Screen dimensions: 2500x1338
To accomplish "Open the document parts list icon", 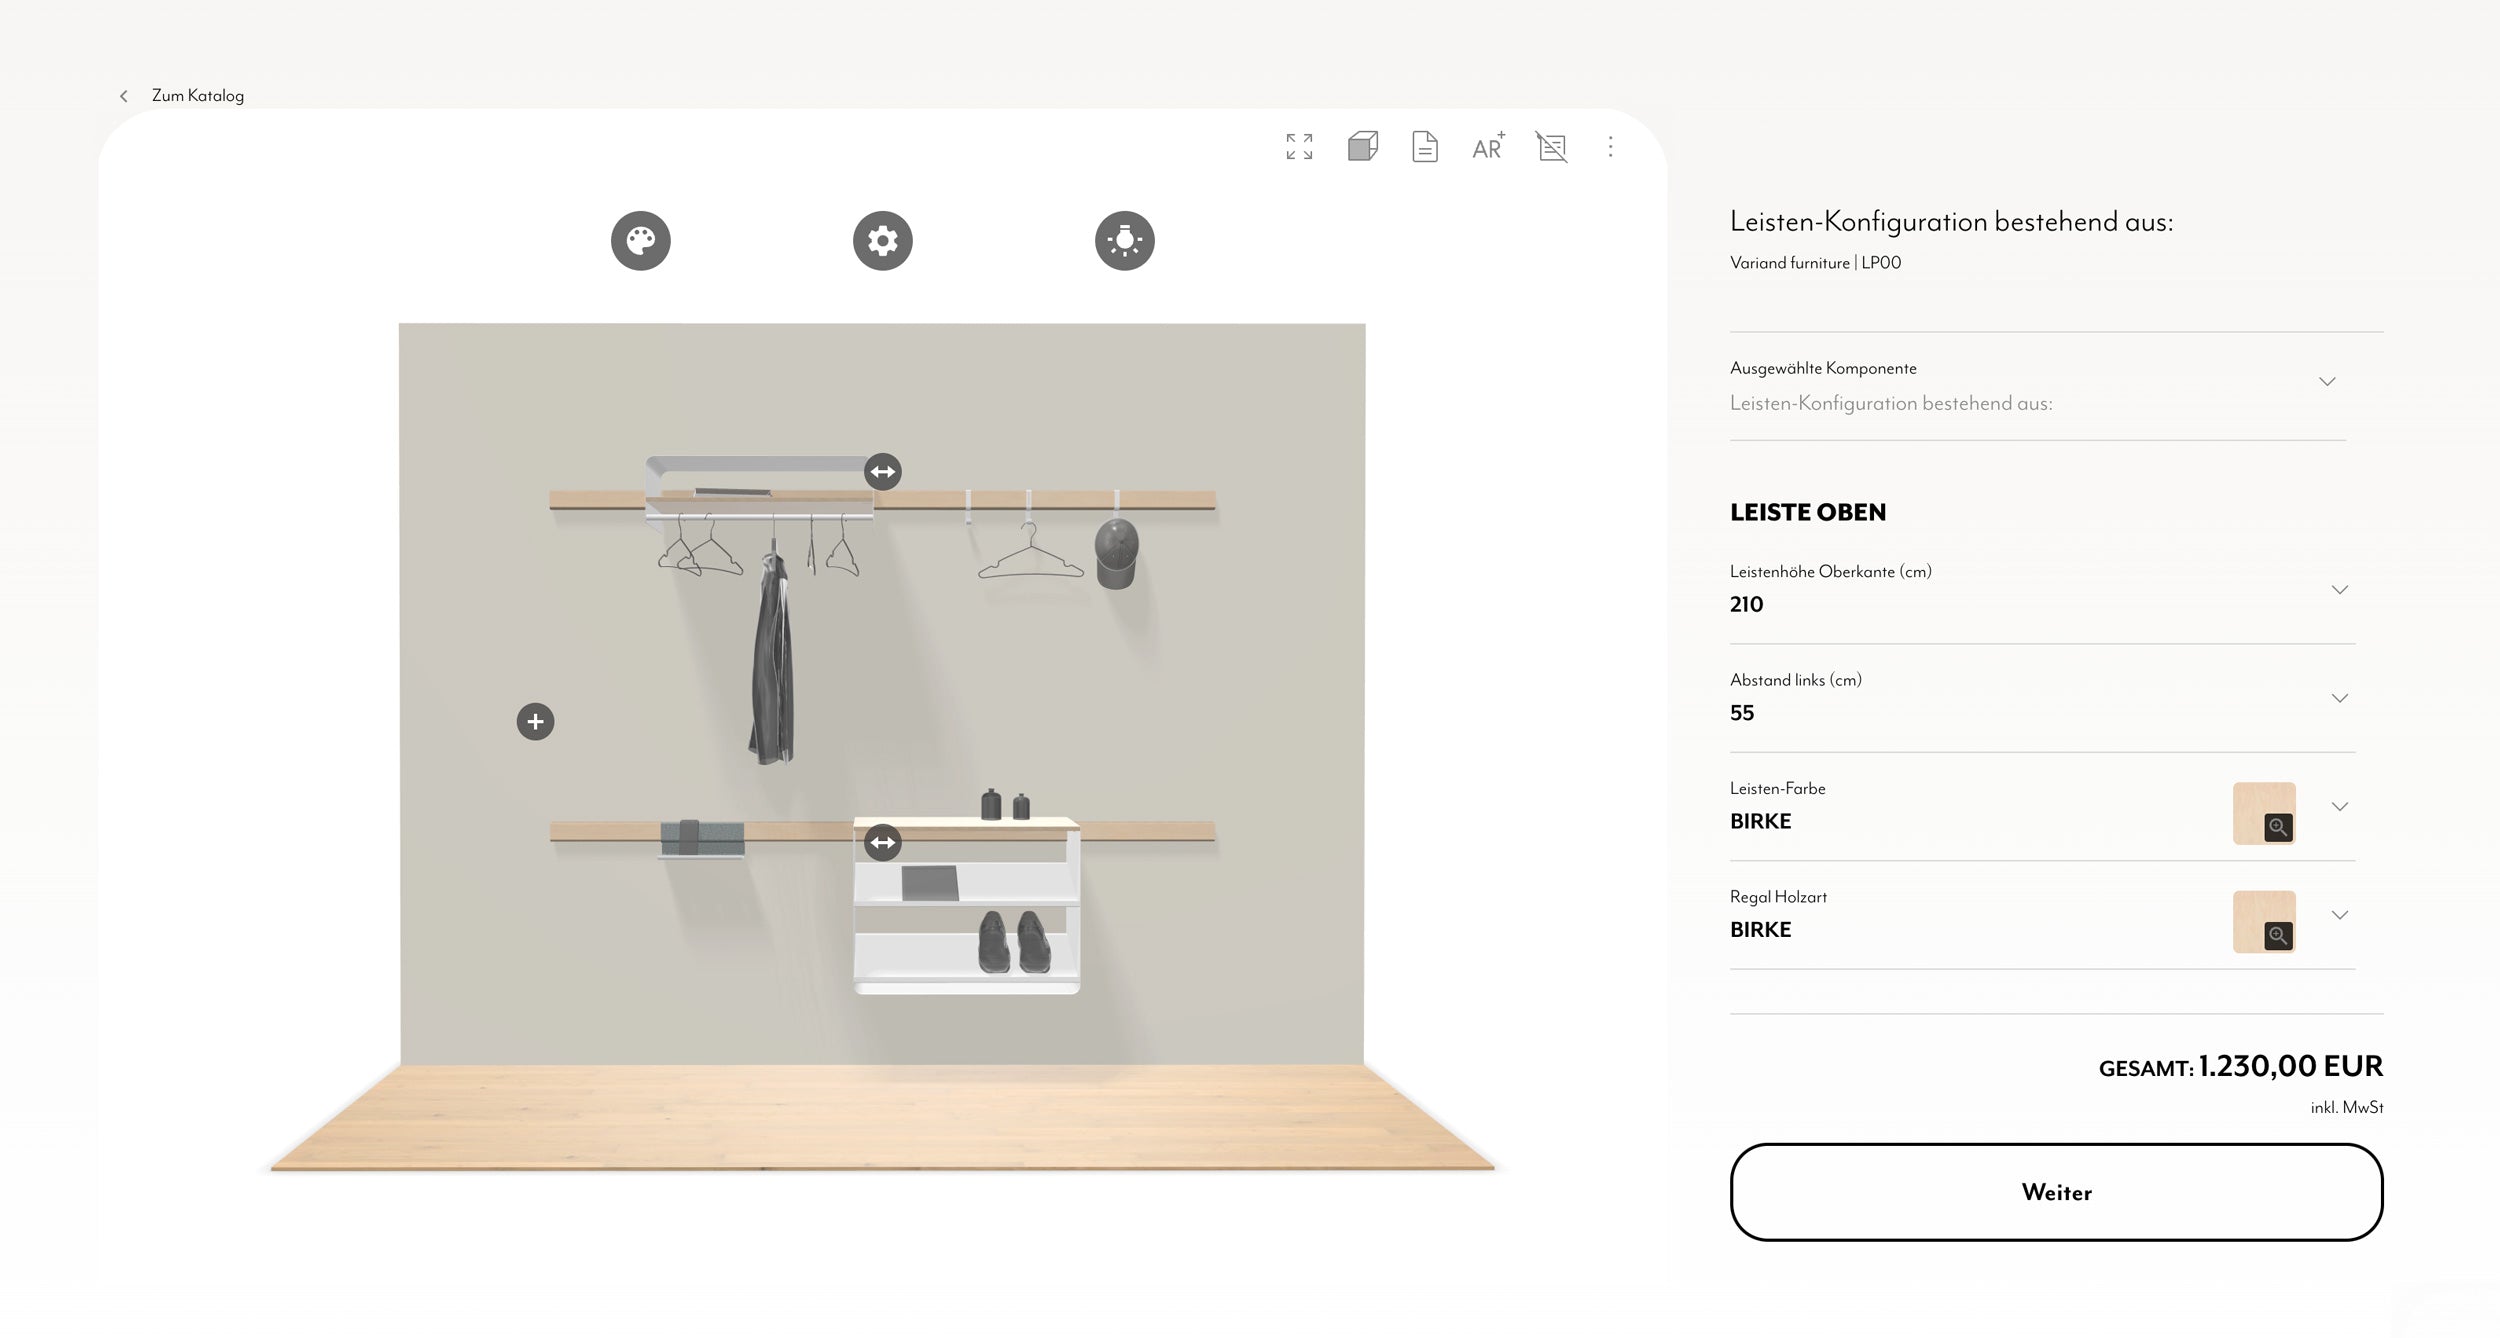I will [x=1424, y=147].
